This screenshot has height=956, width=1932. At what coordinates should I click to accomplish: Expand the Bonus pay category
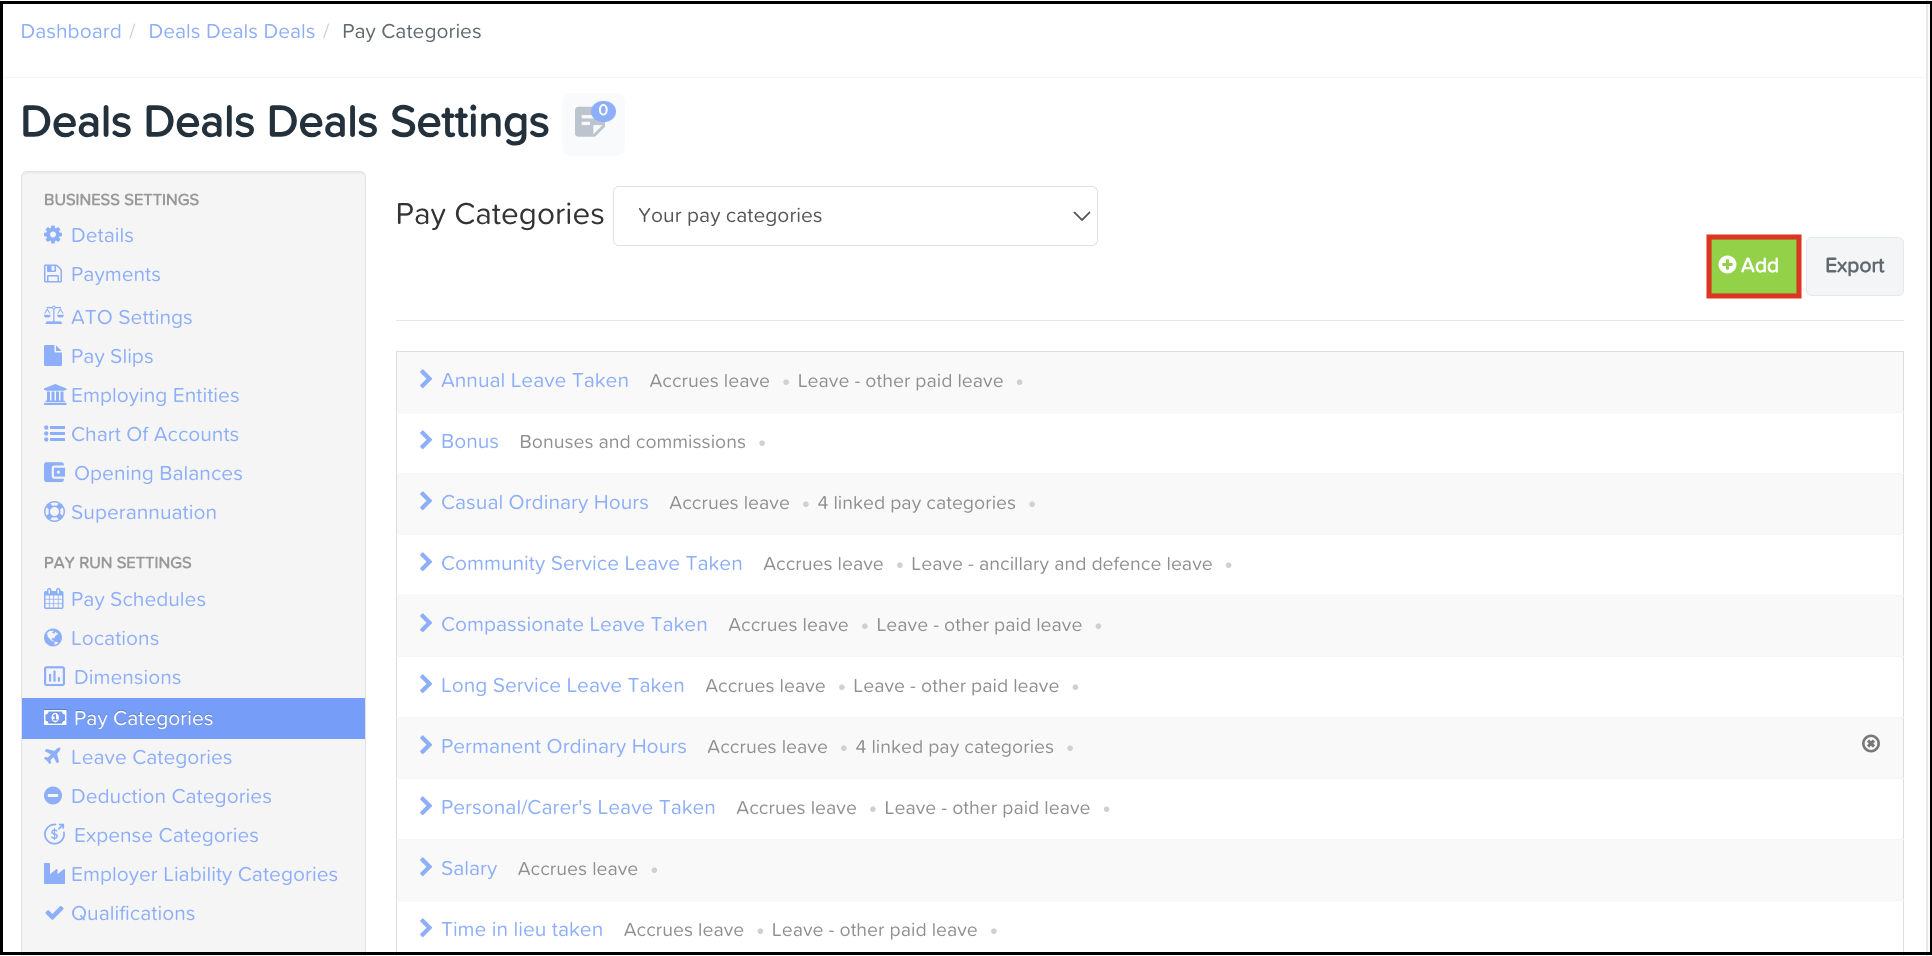[425, 441]
